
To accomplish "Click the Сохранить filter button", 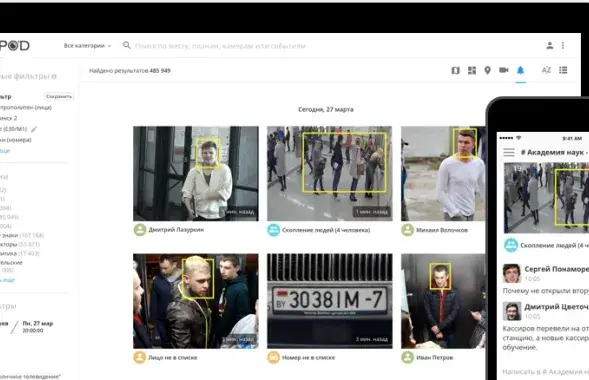I will click(59, 97).
